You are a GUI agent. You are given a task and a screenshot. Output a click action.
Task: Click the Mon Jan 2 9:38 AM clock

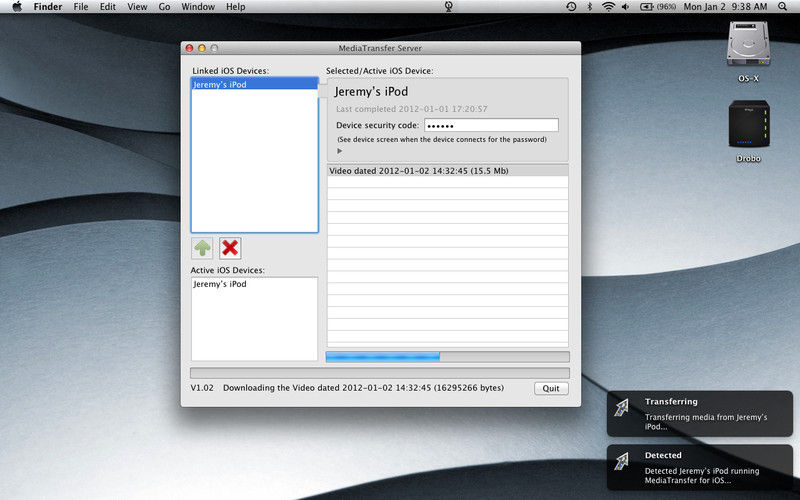pyautogui.click(x=725, y=7)
